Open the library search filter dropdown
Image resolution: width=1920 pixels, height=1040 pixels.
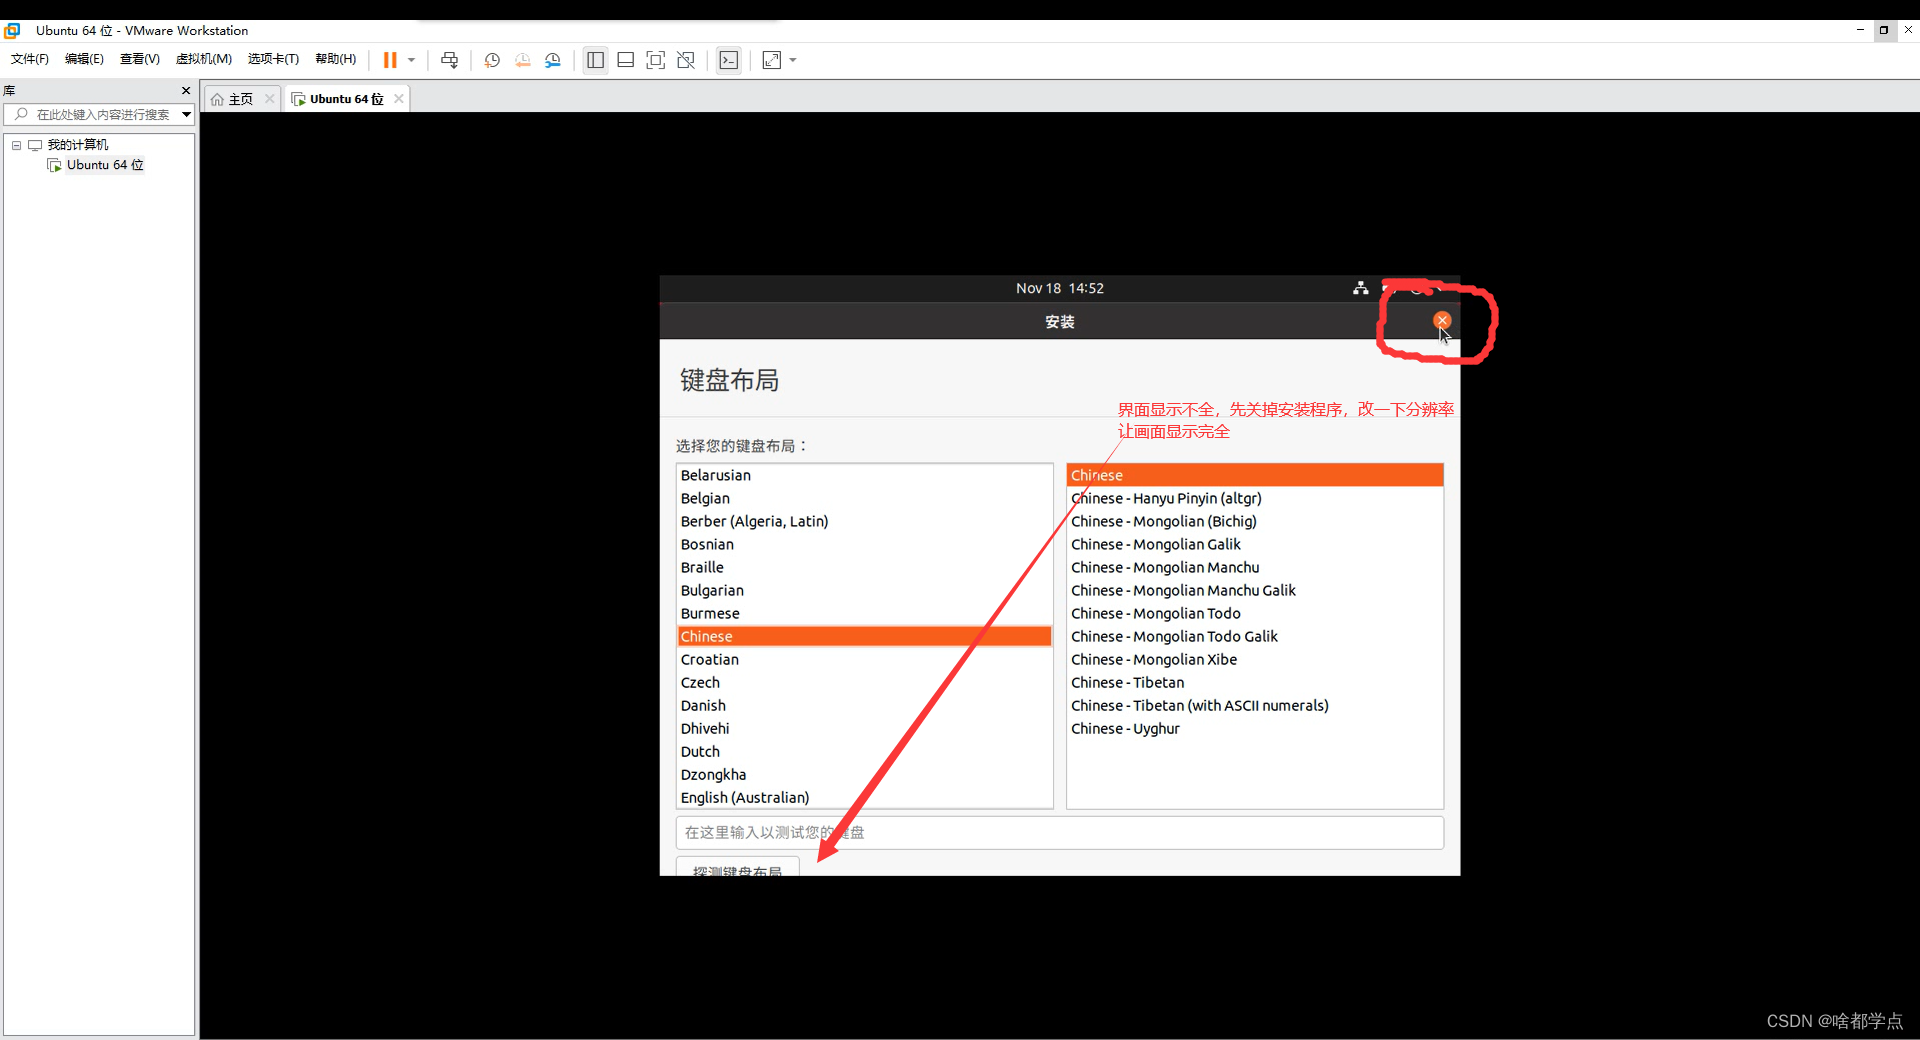(187, 115)
